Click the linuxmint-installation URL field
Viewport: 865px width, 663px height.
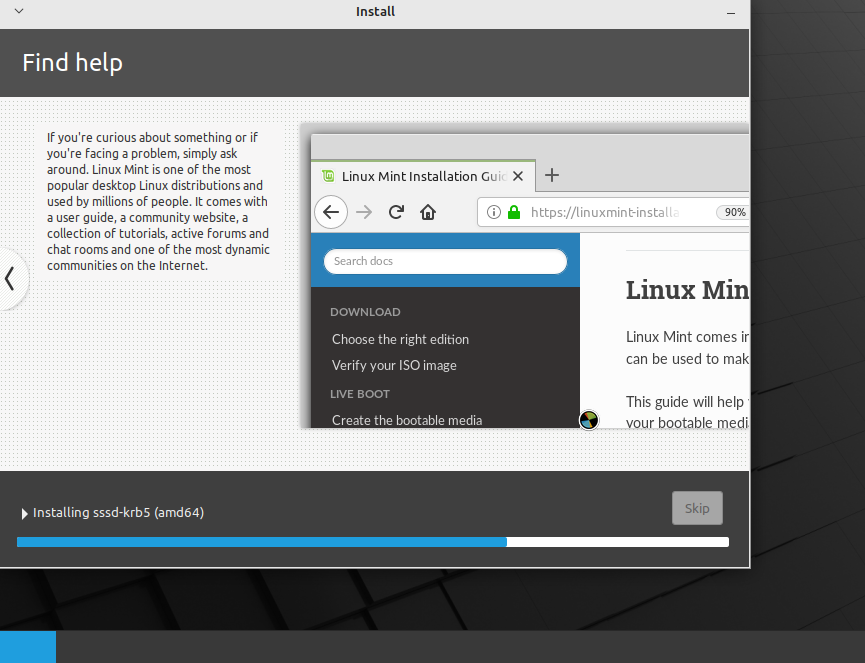pyautogui.click(x=613, y=212)
